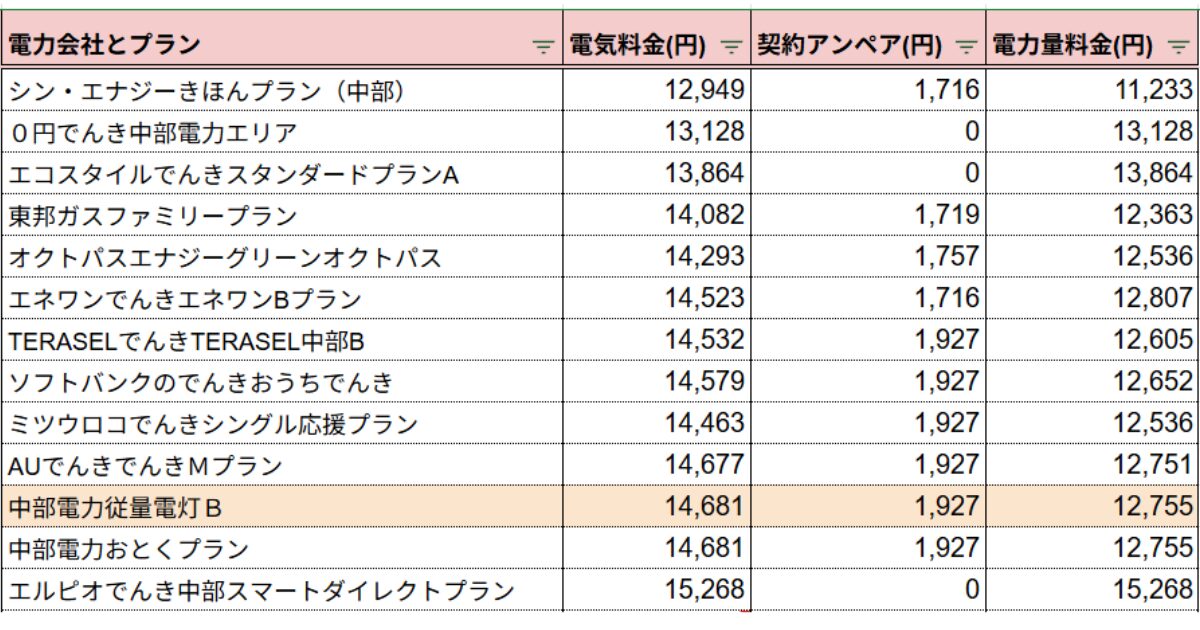
Task: Open filter icon for 電力会社とプラン column
Action: coord(543,46)
